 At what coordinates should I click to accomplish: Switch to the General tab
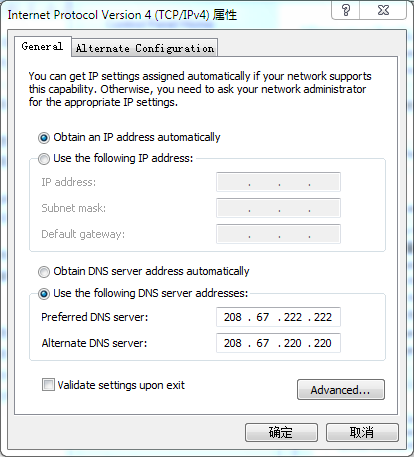43,46
